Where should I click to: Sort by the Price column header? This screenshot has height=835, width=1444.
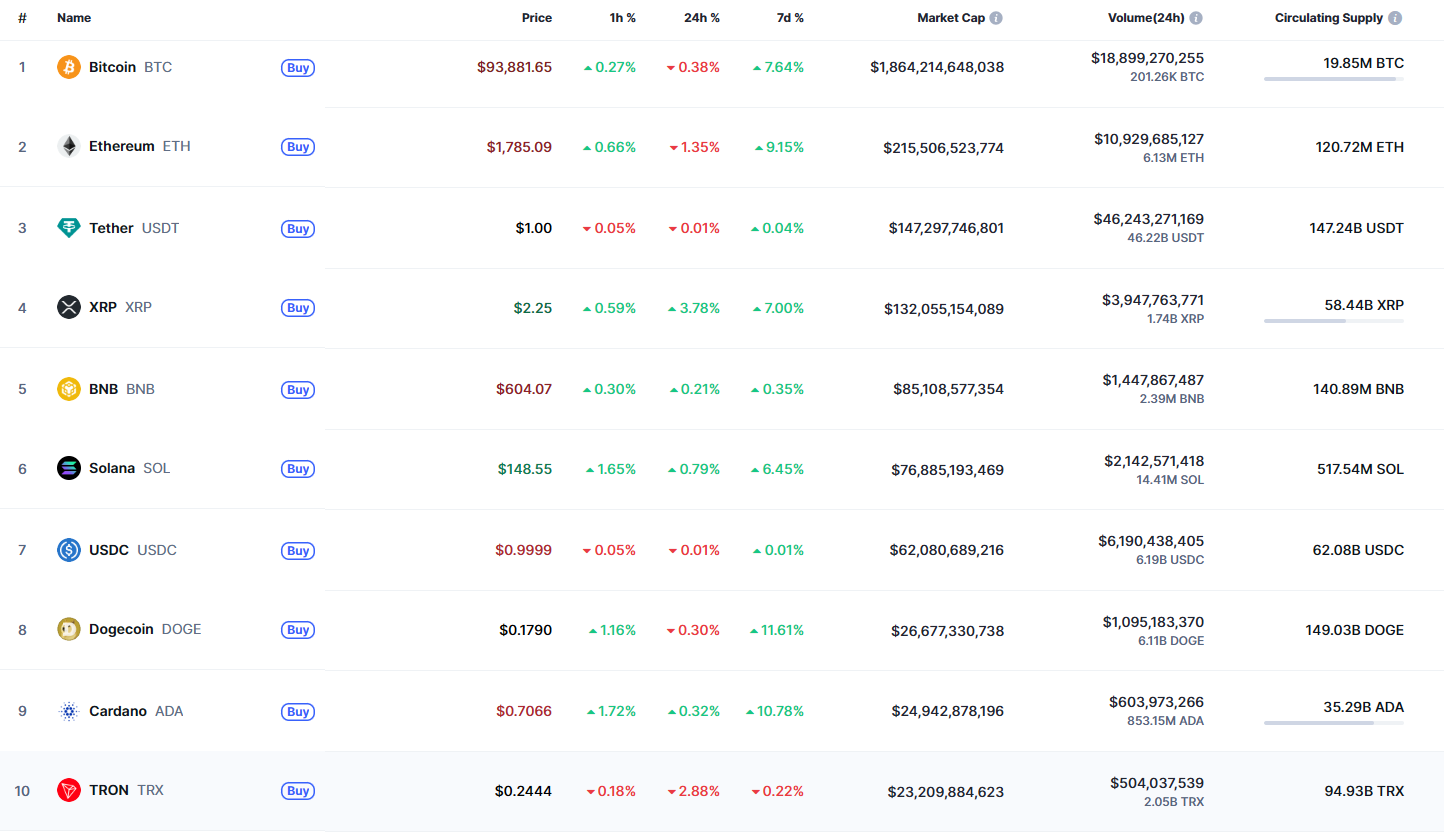pos(537,18)
